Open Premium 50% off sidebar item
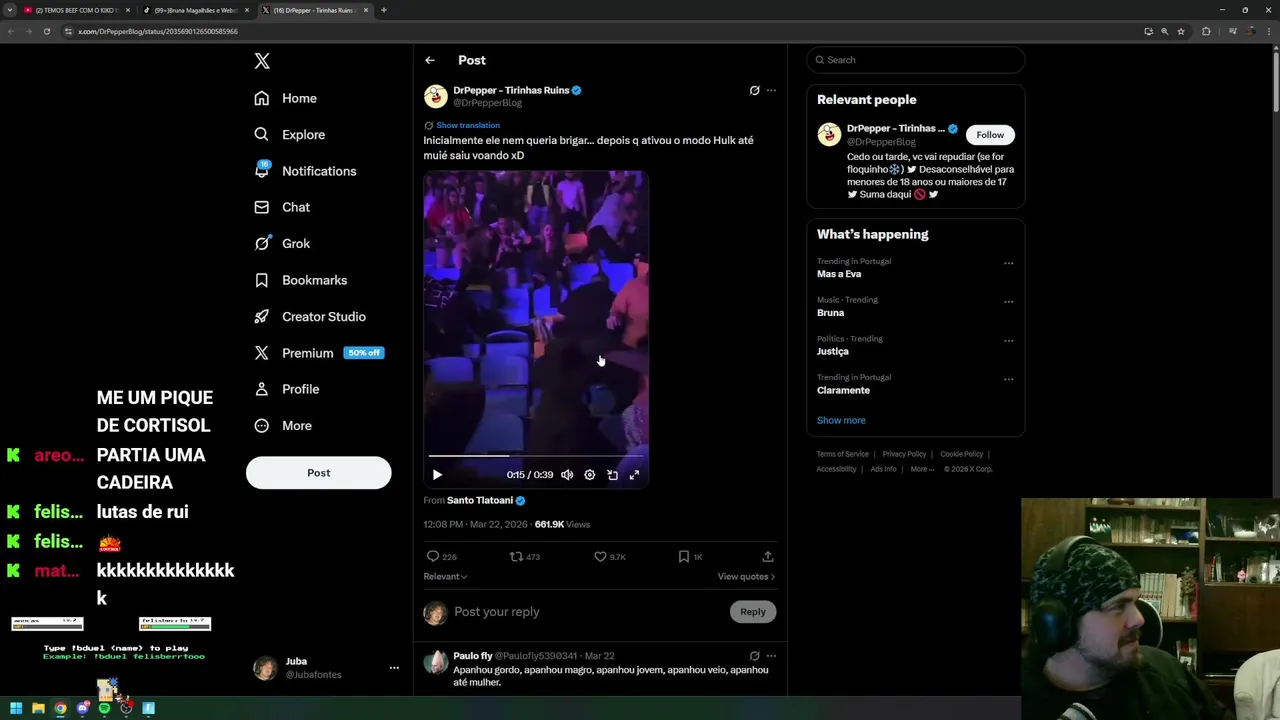1280x720 pixels. pyautogui.click(x=319, y=353)
